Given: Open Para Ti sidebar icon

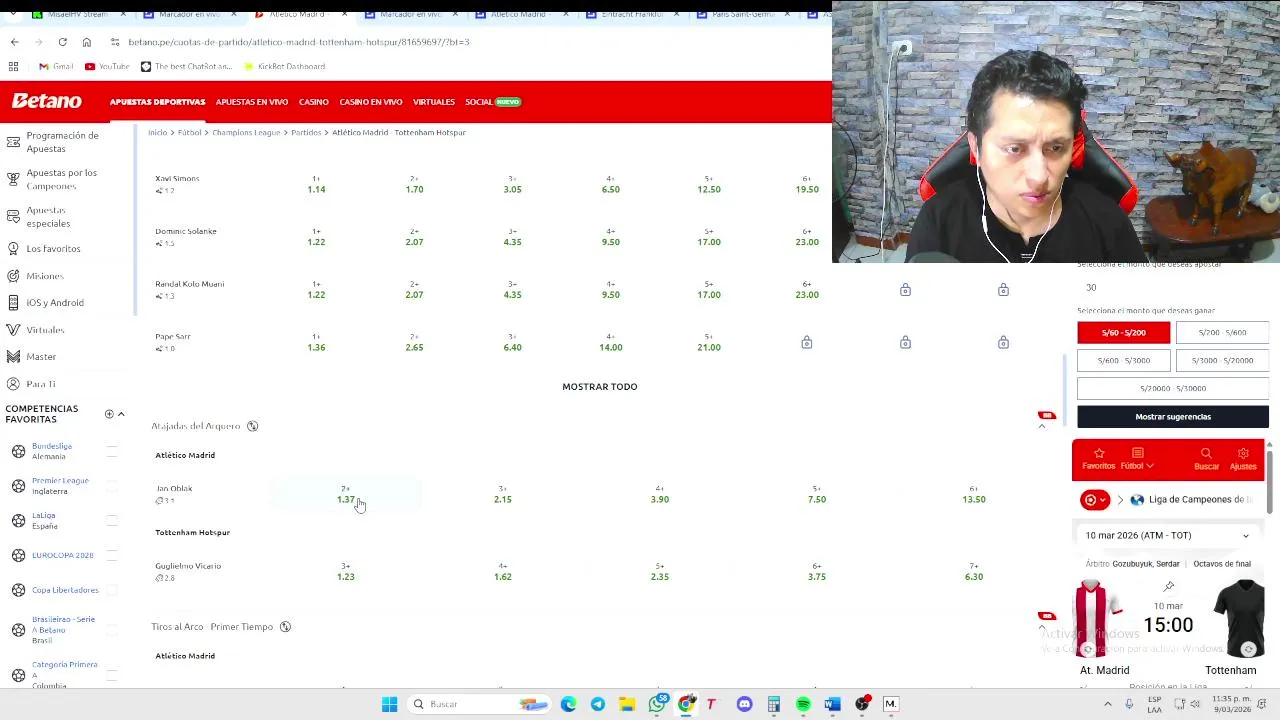Looking at the screenshot, I should point(13,384).
